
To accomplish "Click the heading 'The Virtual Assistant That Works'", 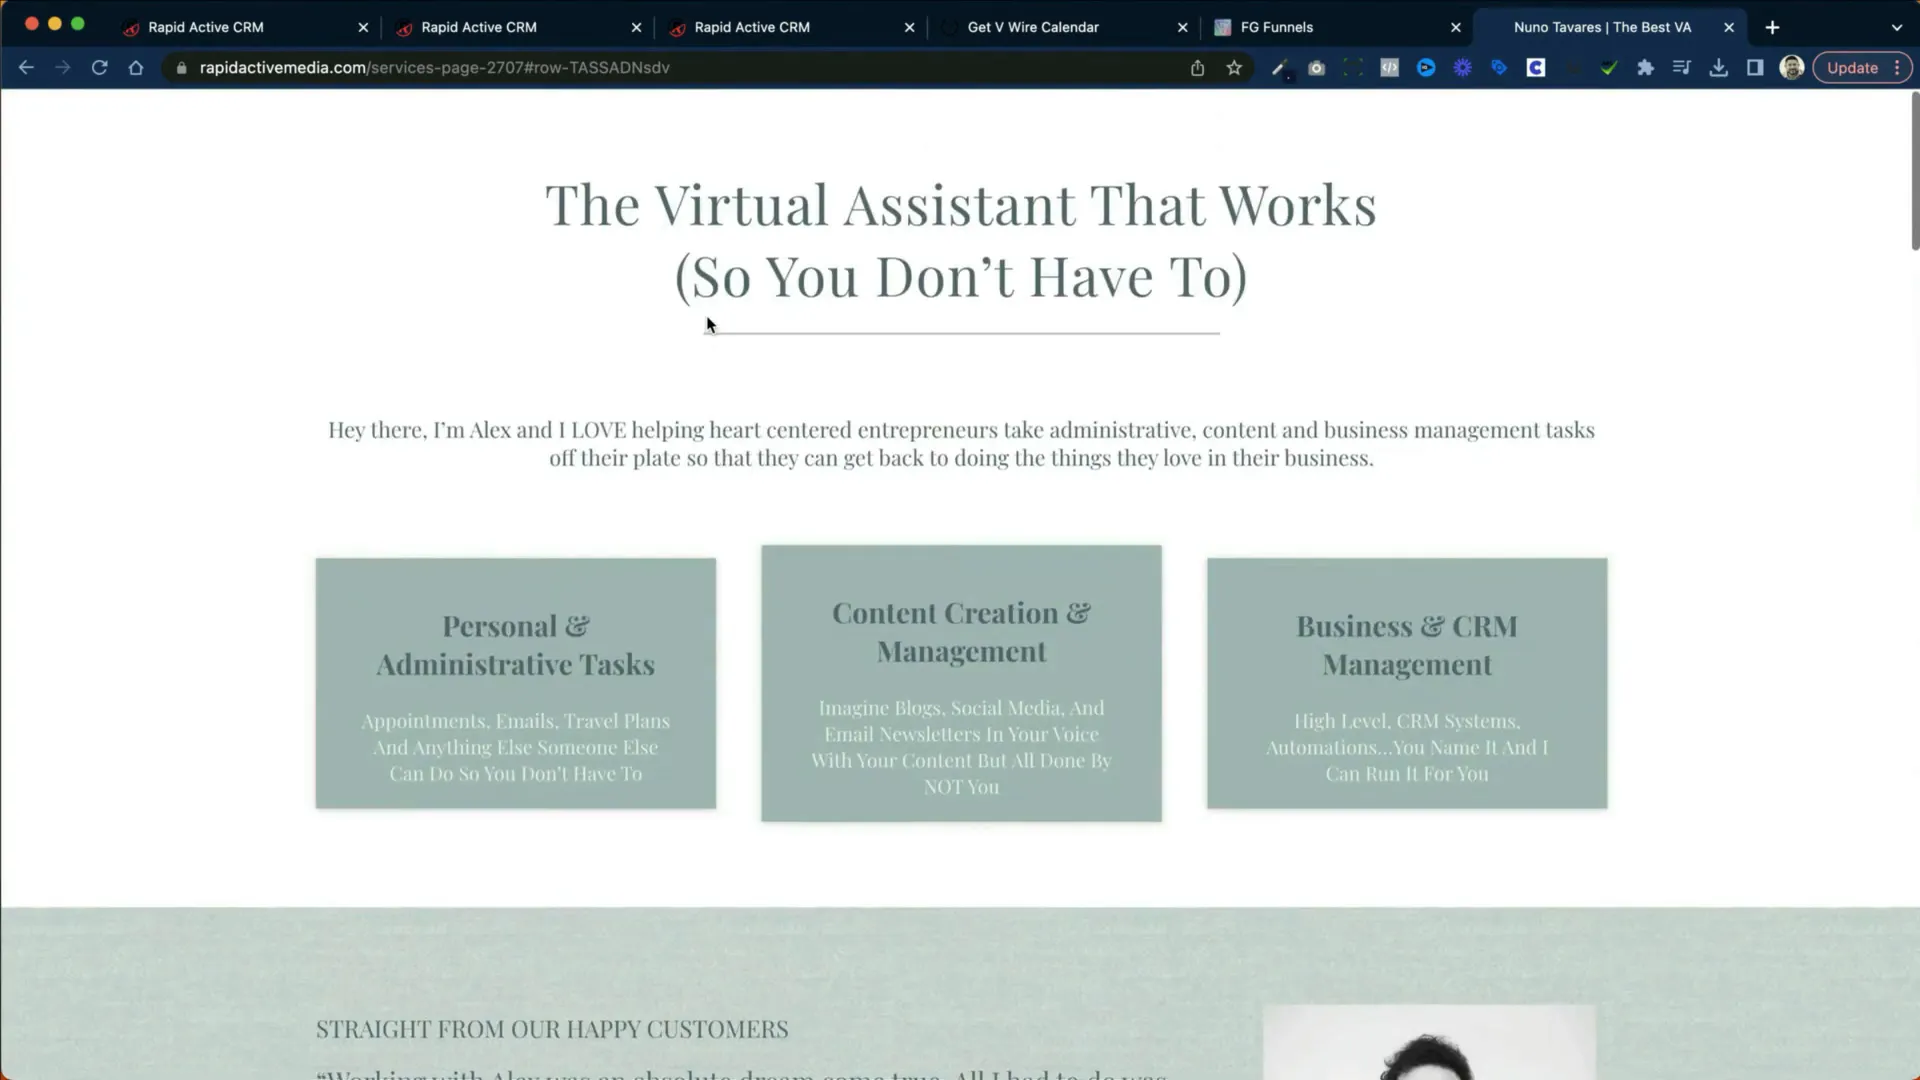I will (961, 205).
